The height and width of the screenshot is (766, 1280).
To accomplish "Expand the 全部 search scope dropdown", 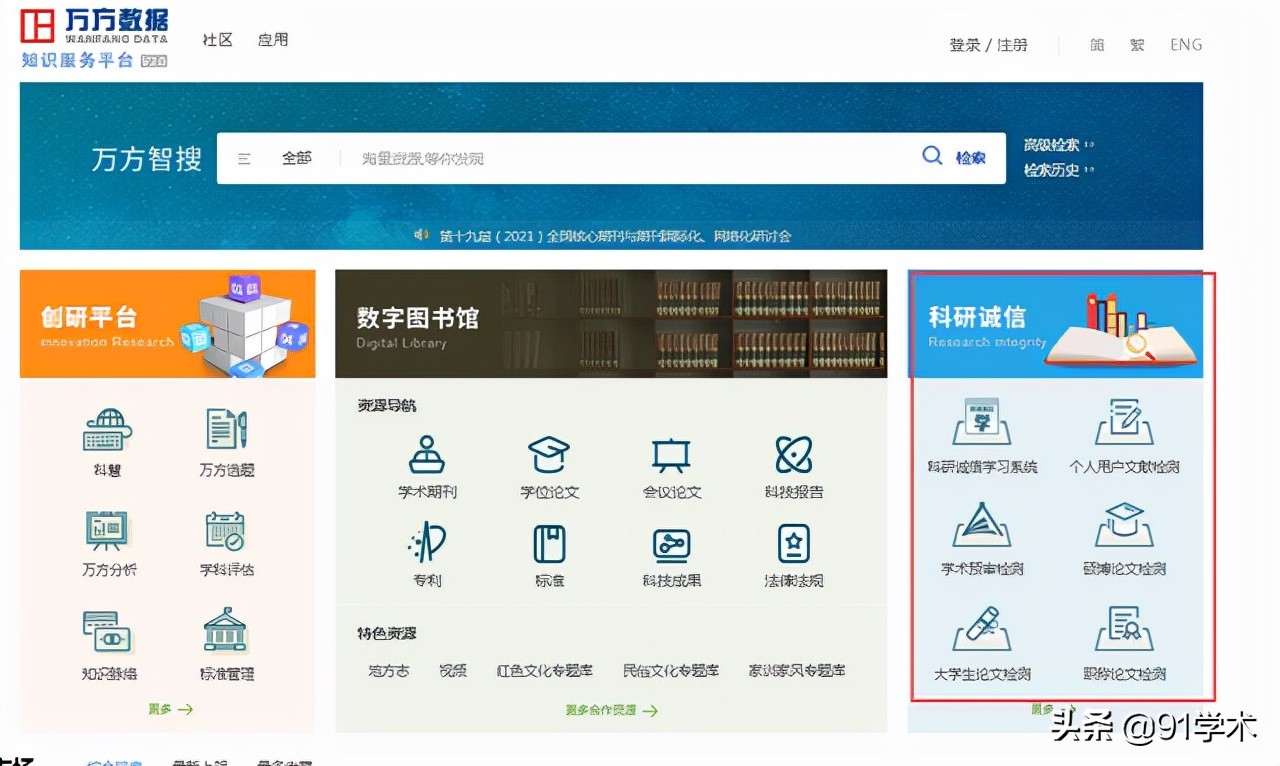I will tap(296, 158).
